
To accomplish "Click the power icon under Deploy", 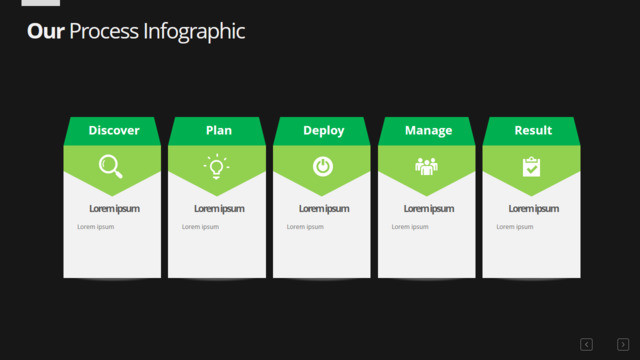I will tap(323, 167).
